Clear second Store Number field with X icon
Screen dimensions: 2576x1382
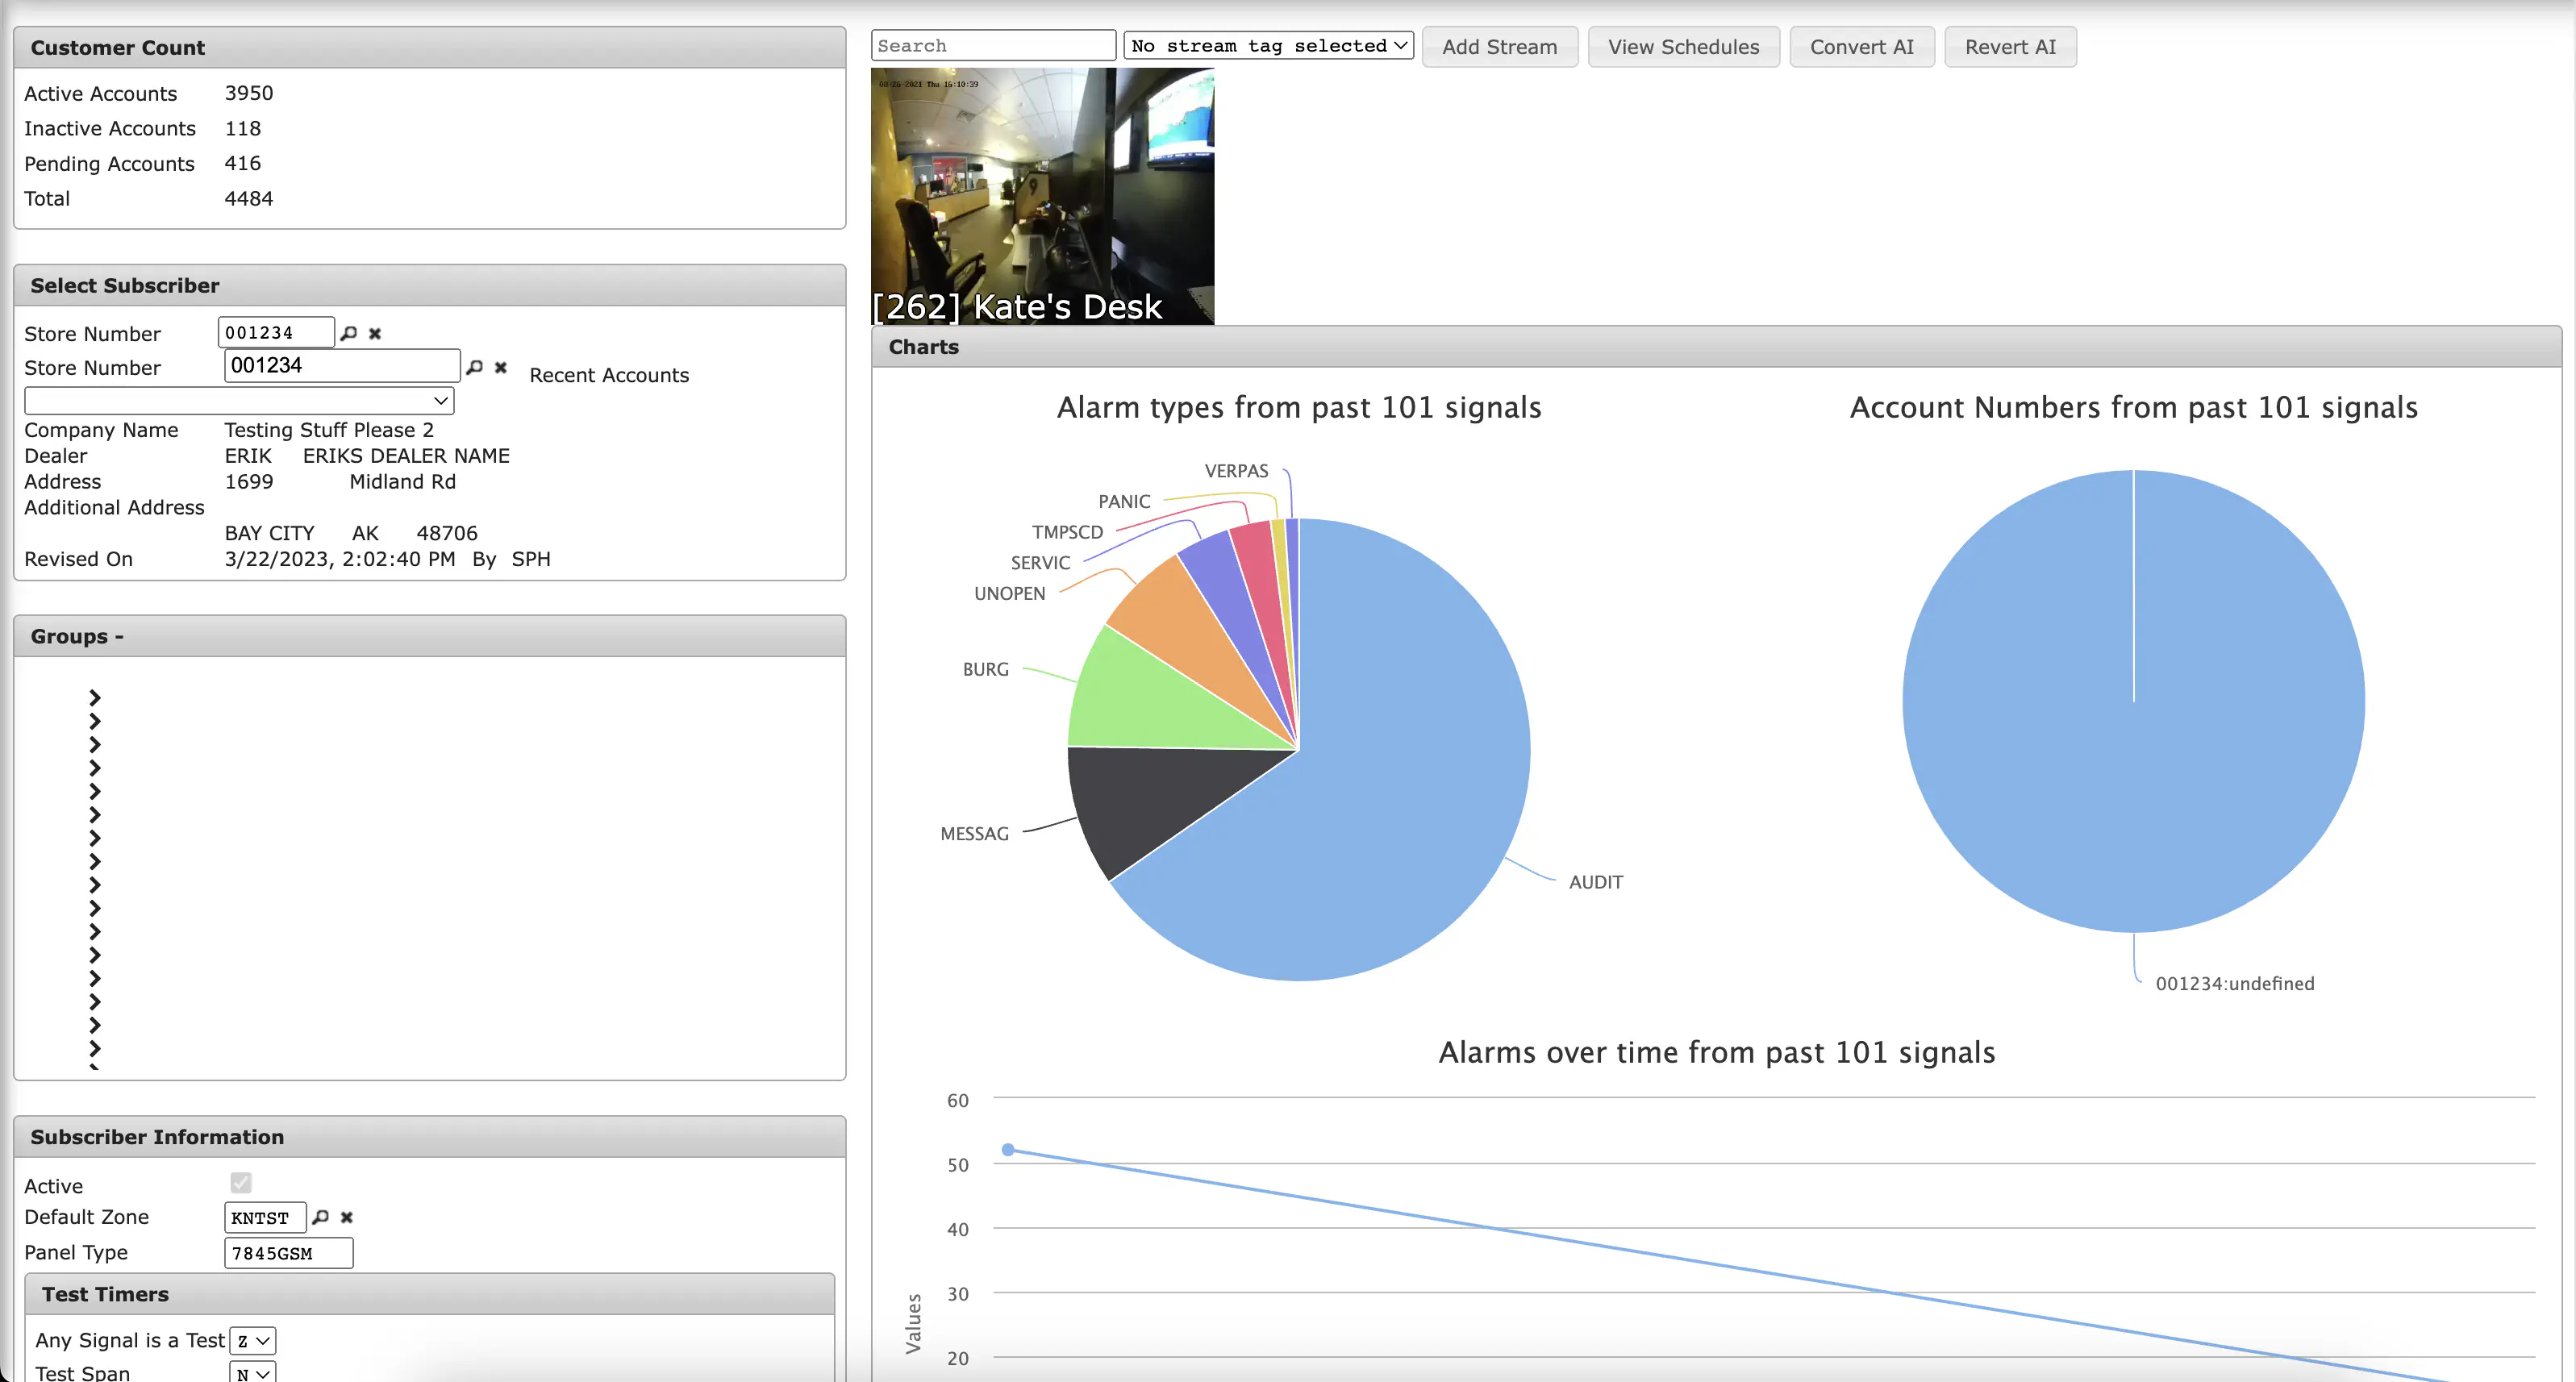click(x=501, y=367)
